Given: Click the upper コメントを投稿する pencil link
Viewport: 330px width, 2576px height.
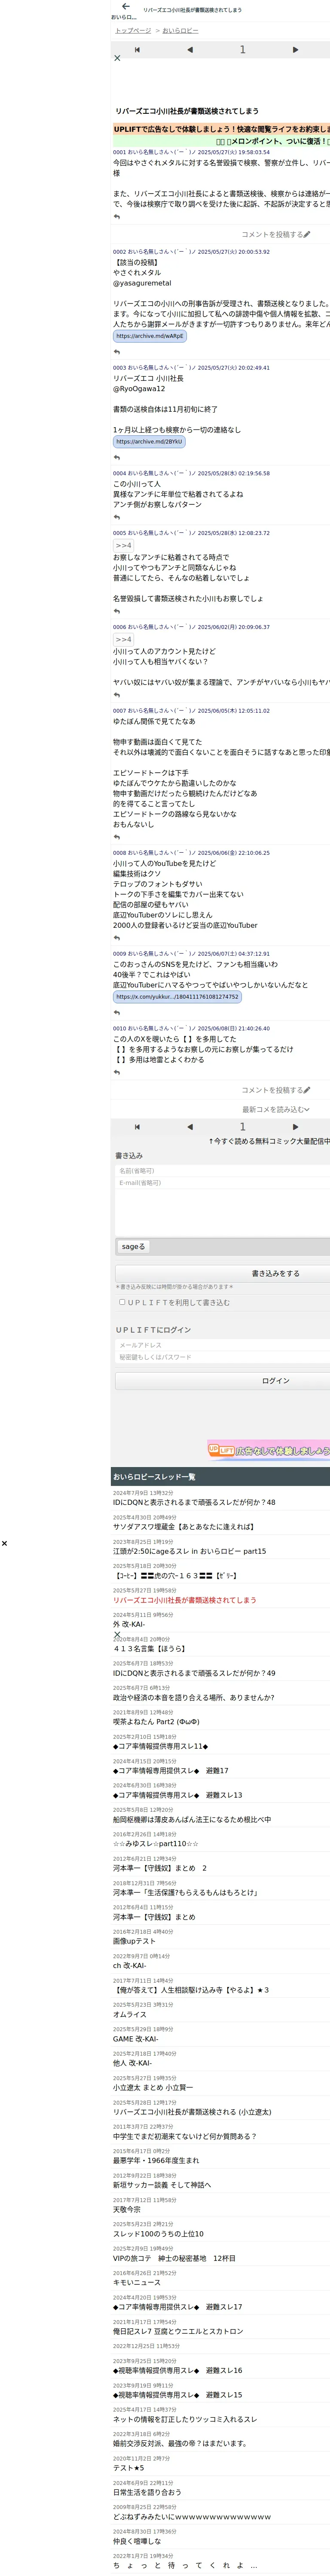Looking at the screenshot, I should point(276,235).
